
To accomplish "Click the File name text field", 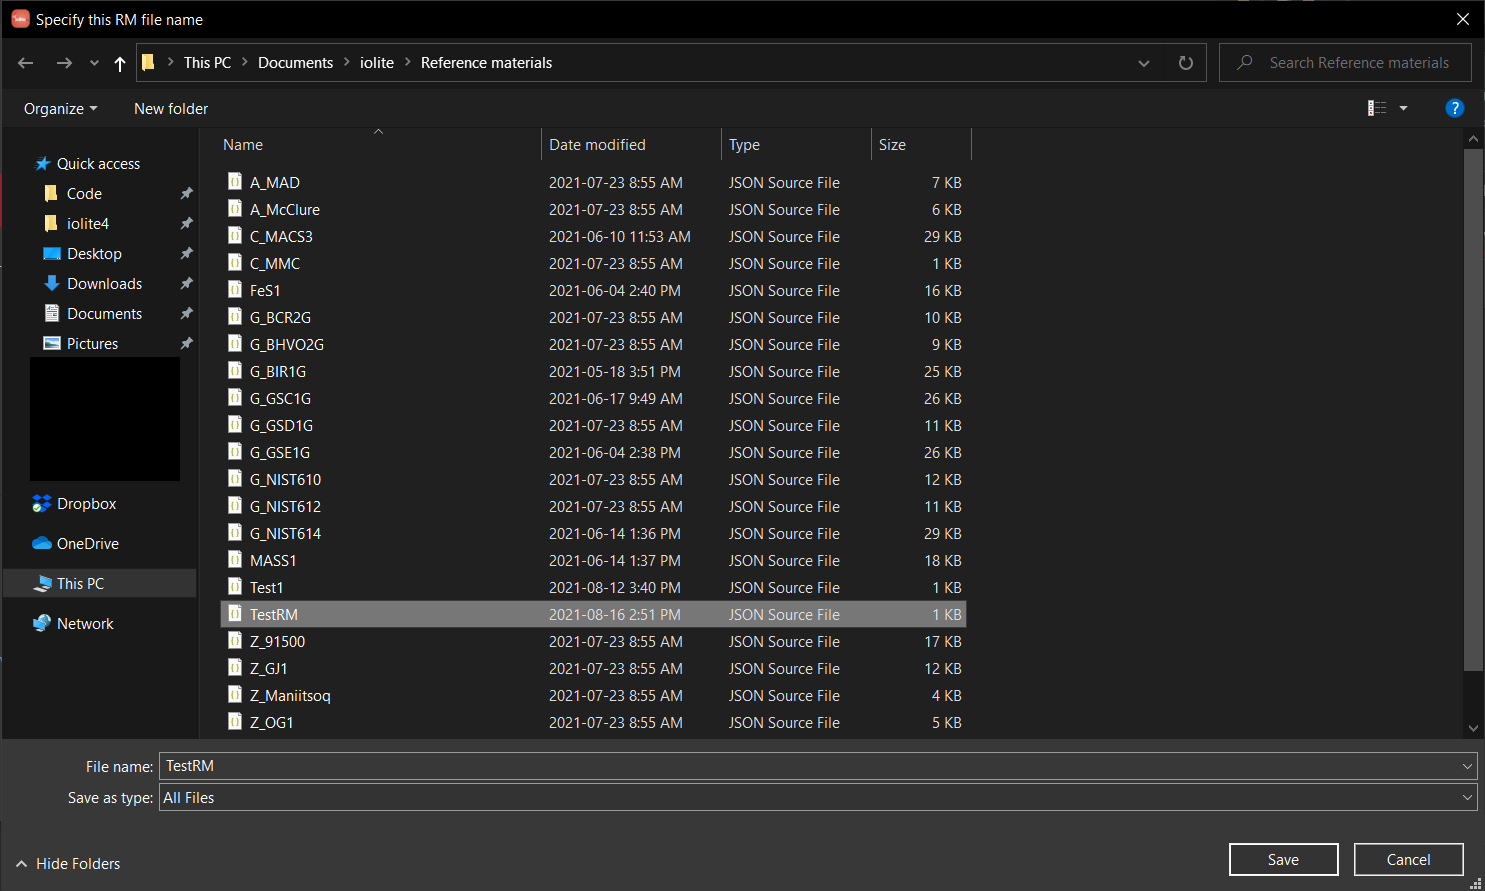I will click(808, 766).
